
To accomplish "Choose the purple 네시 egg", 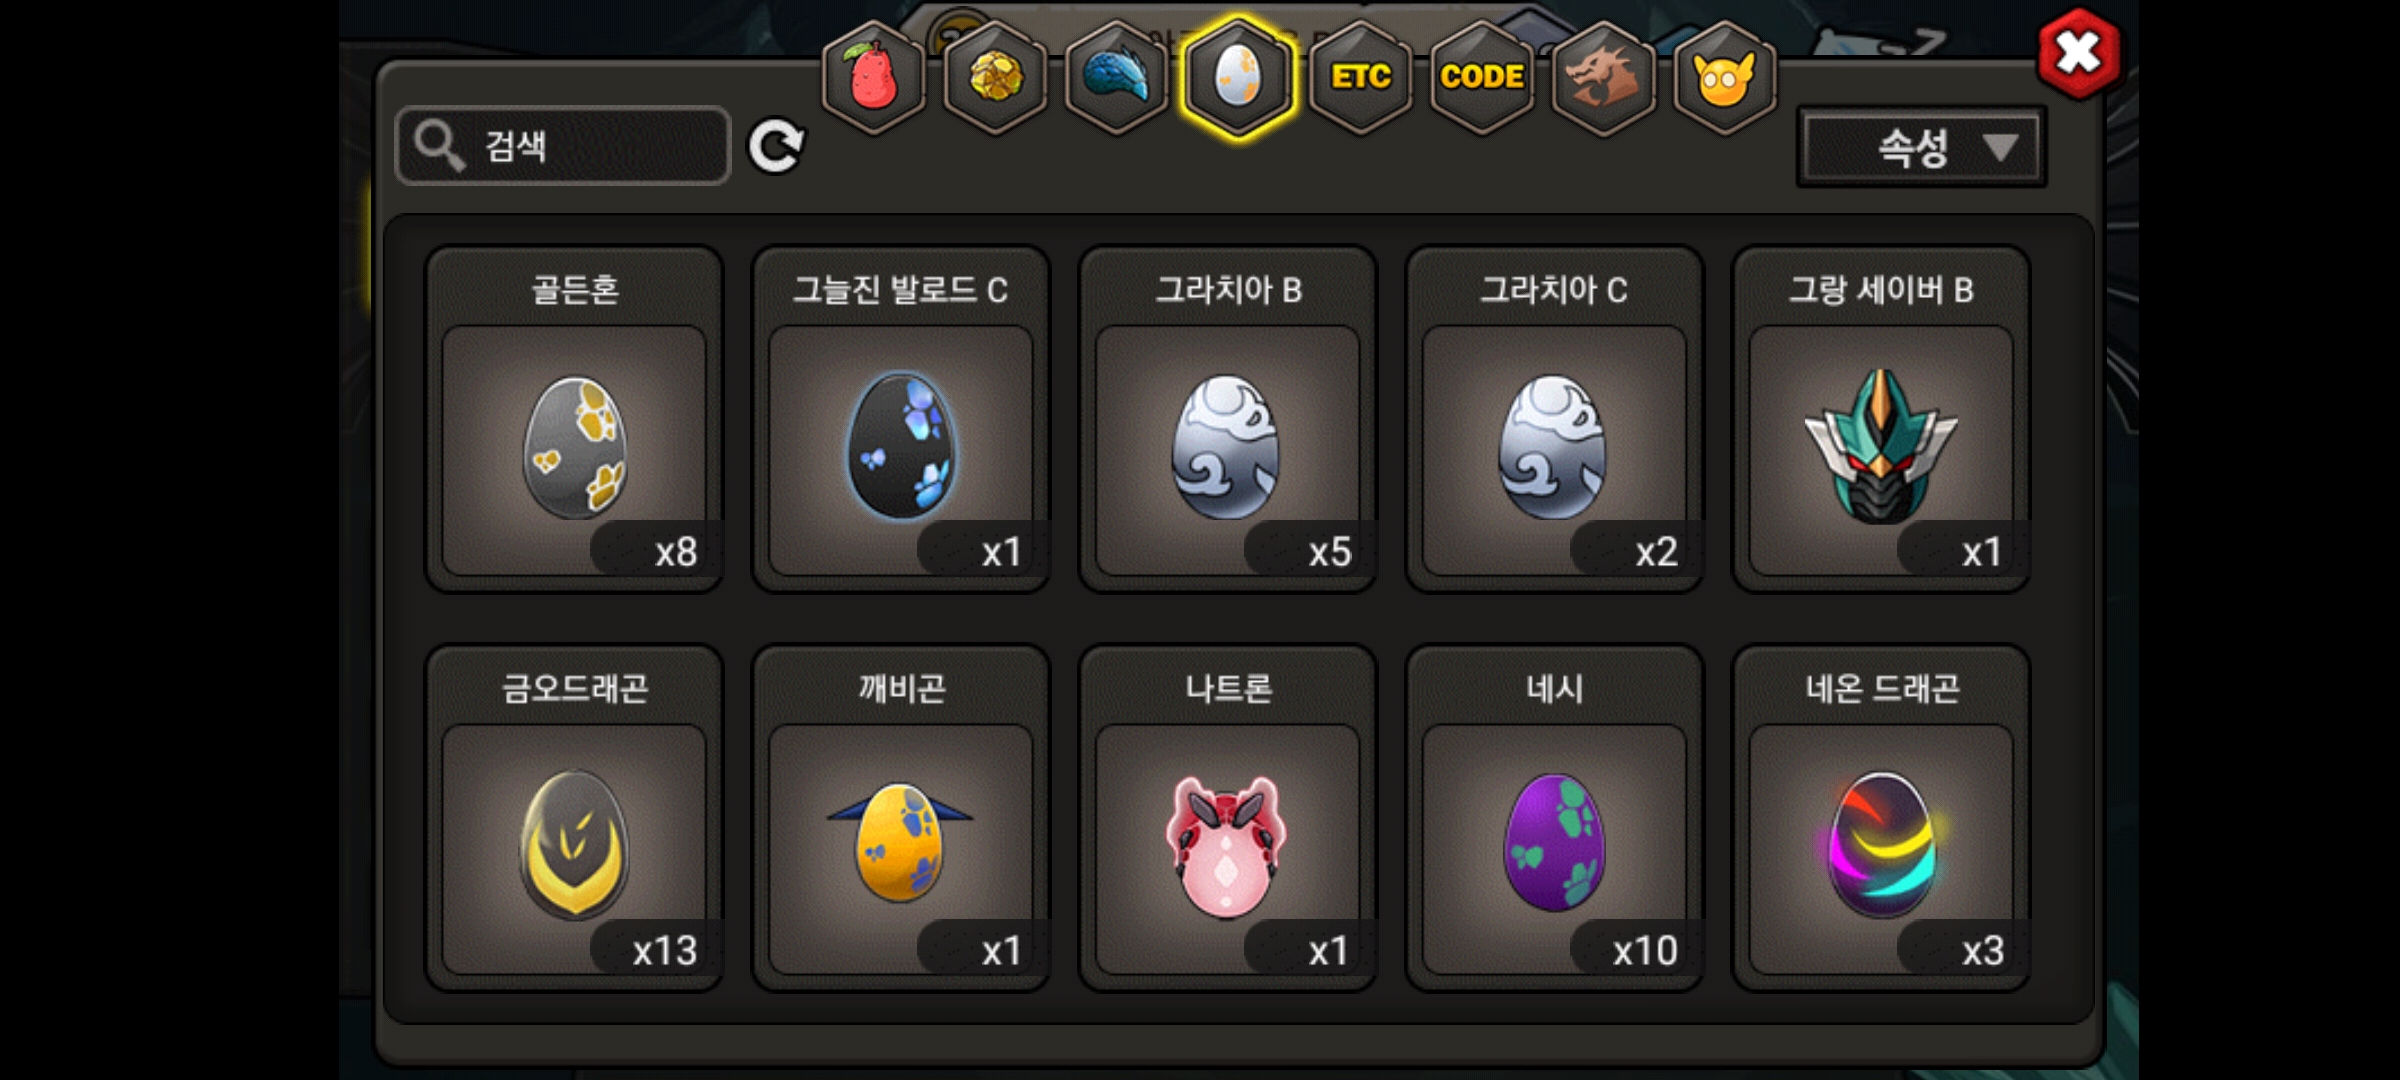I will [1555, 818].
